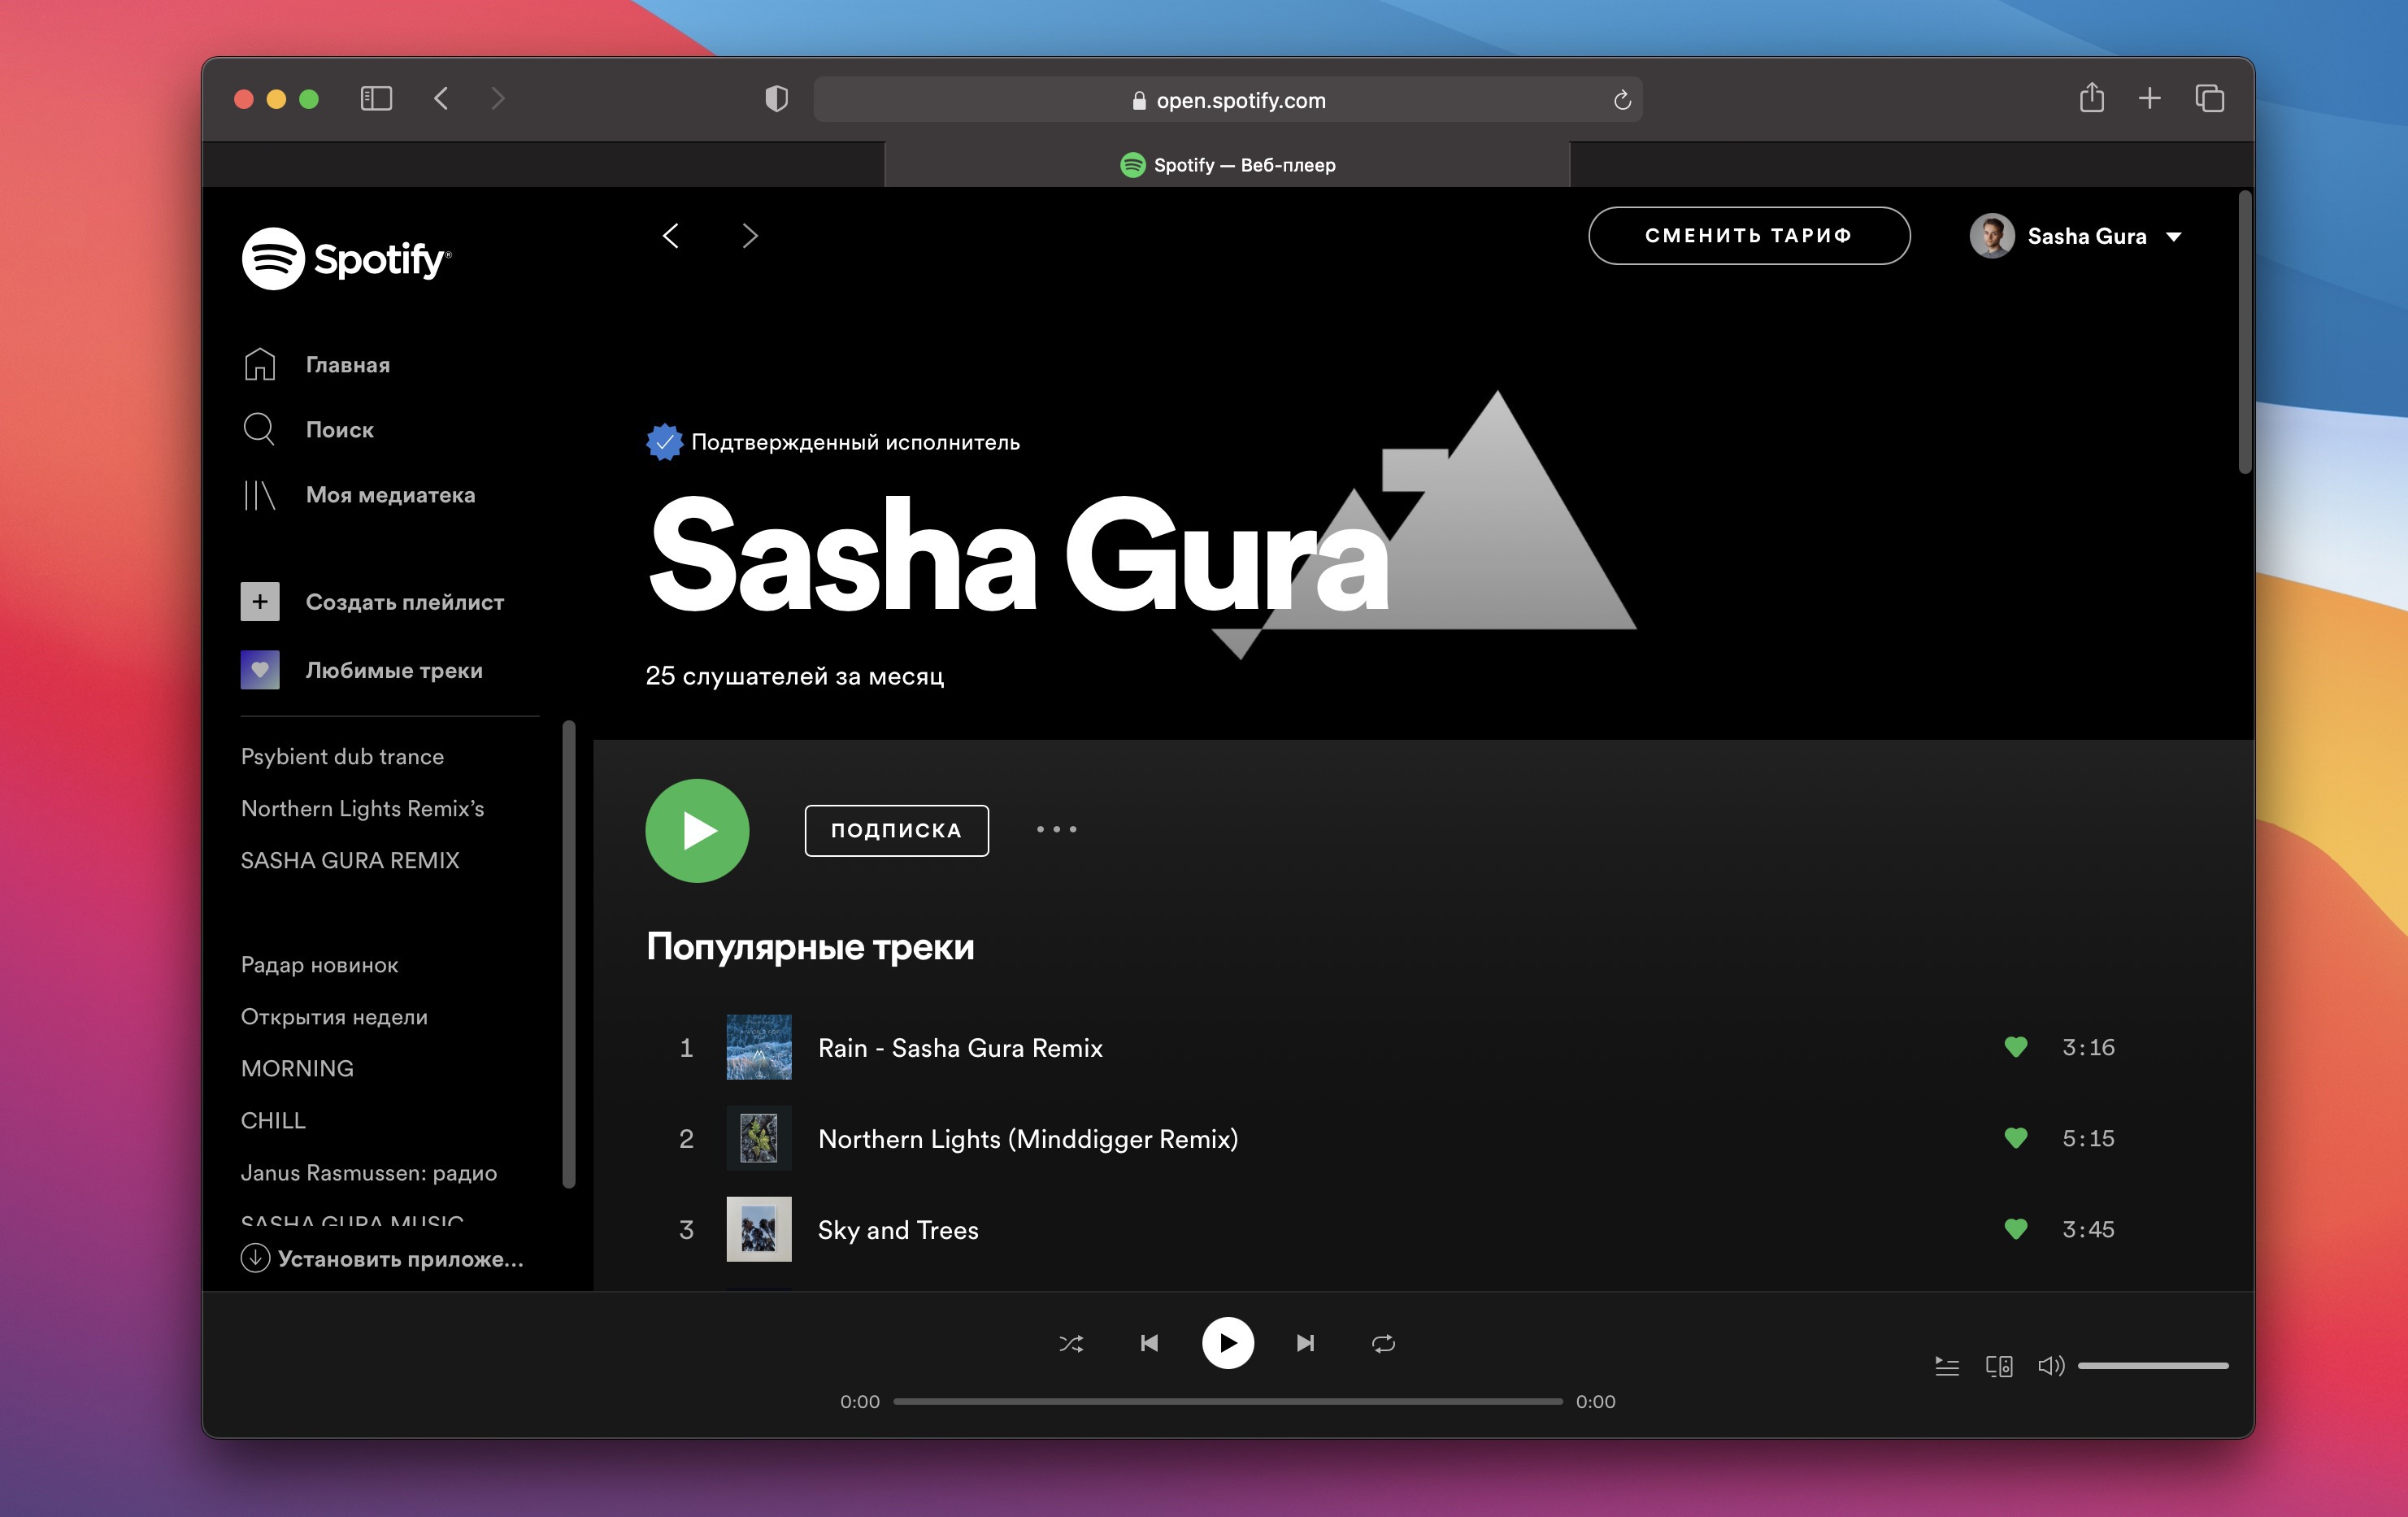The height and width of the screenshot is (1517, 2408).
Task: Unlike Rain - Sasha Gura Remix heart
Action: [x=2016, y=1047]
